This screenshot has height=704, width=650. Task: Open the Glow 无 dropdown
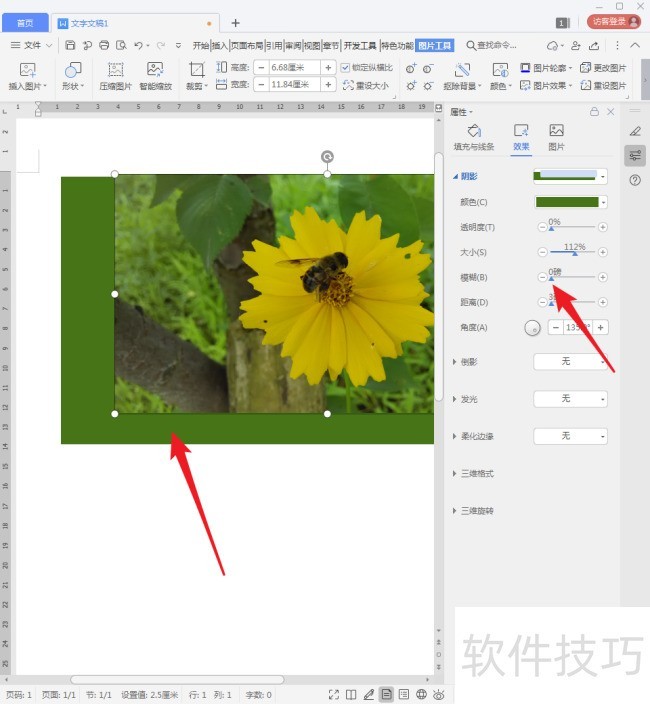[x=571, y=399]
